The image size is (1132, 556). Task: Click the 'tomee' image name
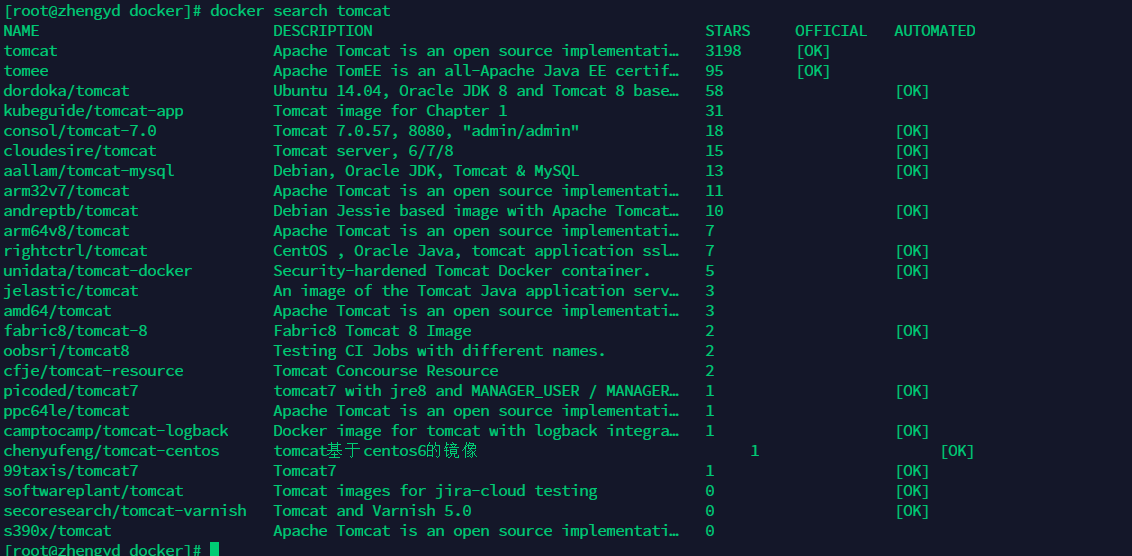coord(26,71)
